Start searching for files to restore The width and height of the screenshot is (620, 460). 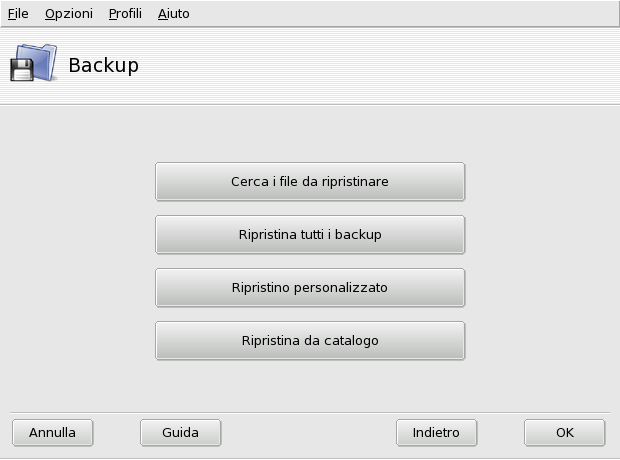pos(310,182)
